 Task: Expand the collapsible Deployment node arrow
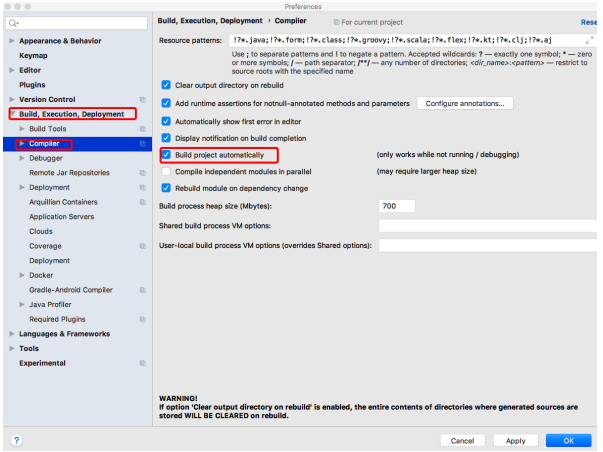click(22, 187)
